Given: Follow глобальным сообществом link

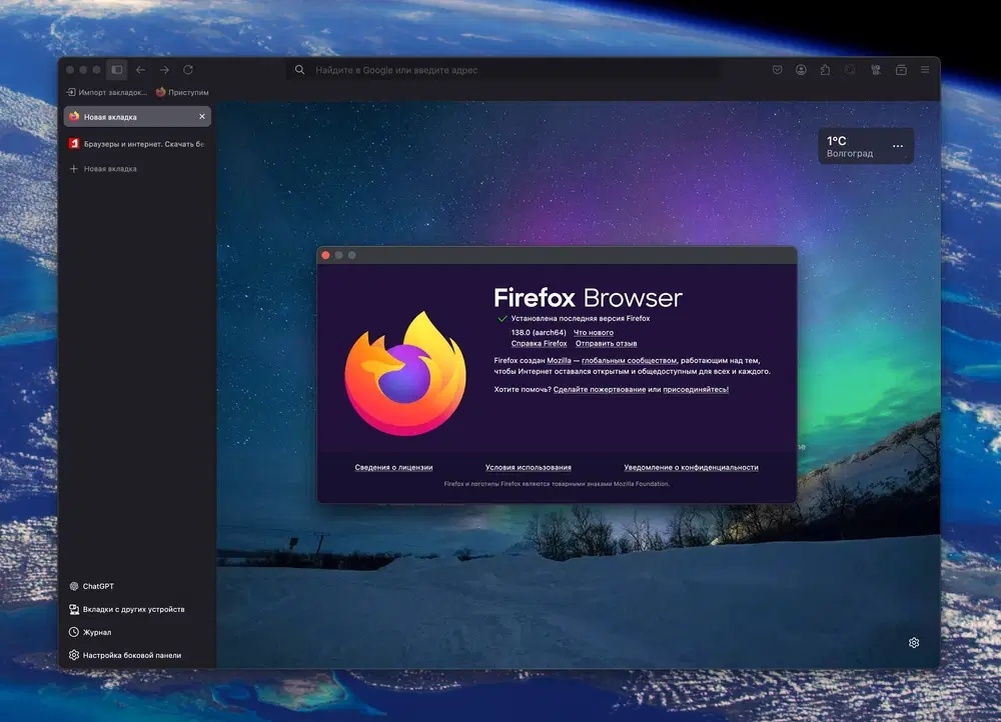Looking at the screenshot, I should point(629,361).
